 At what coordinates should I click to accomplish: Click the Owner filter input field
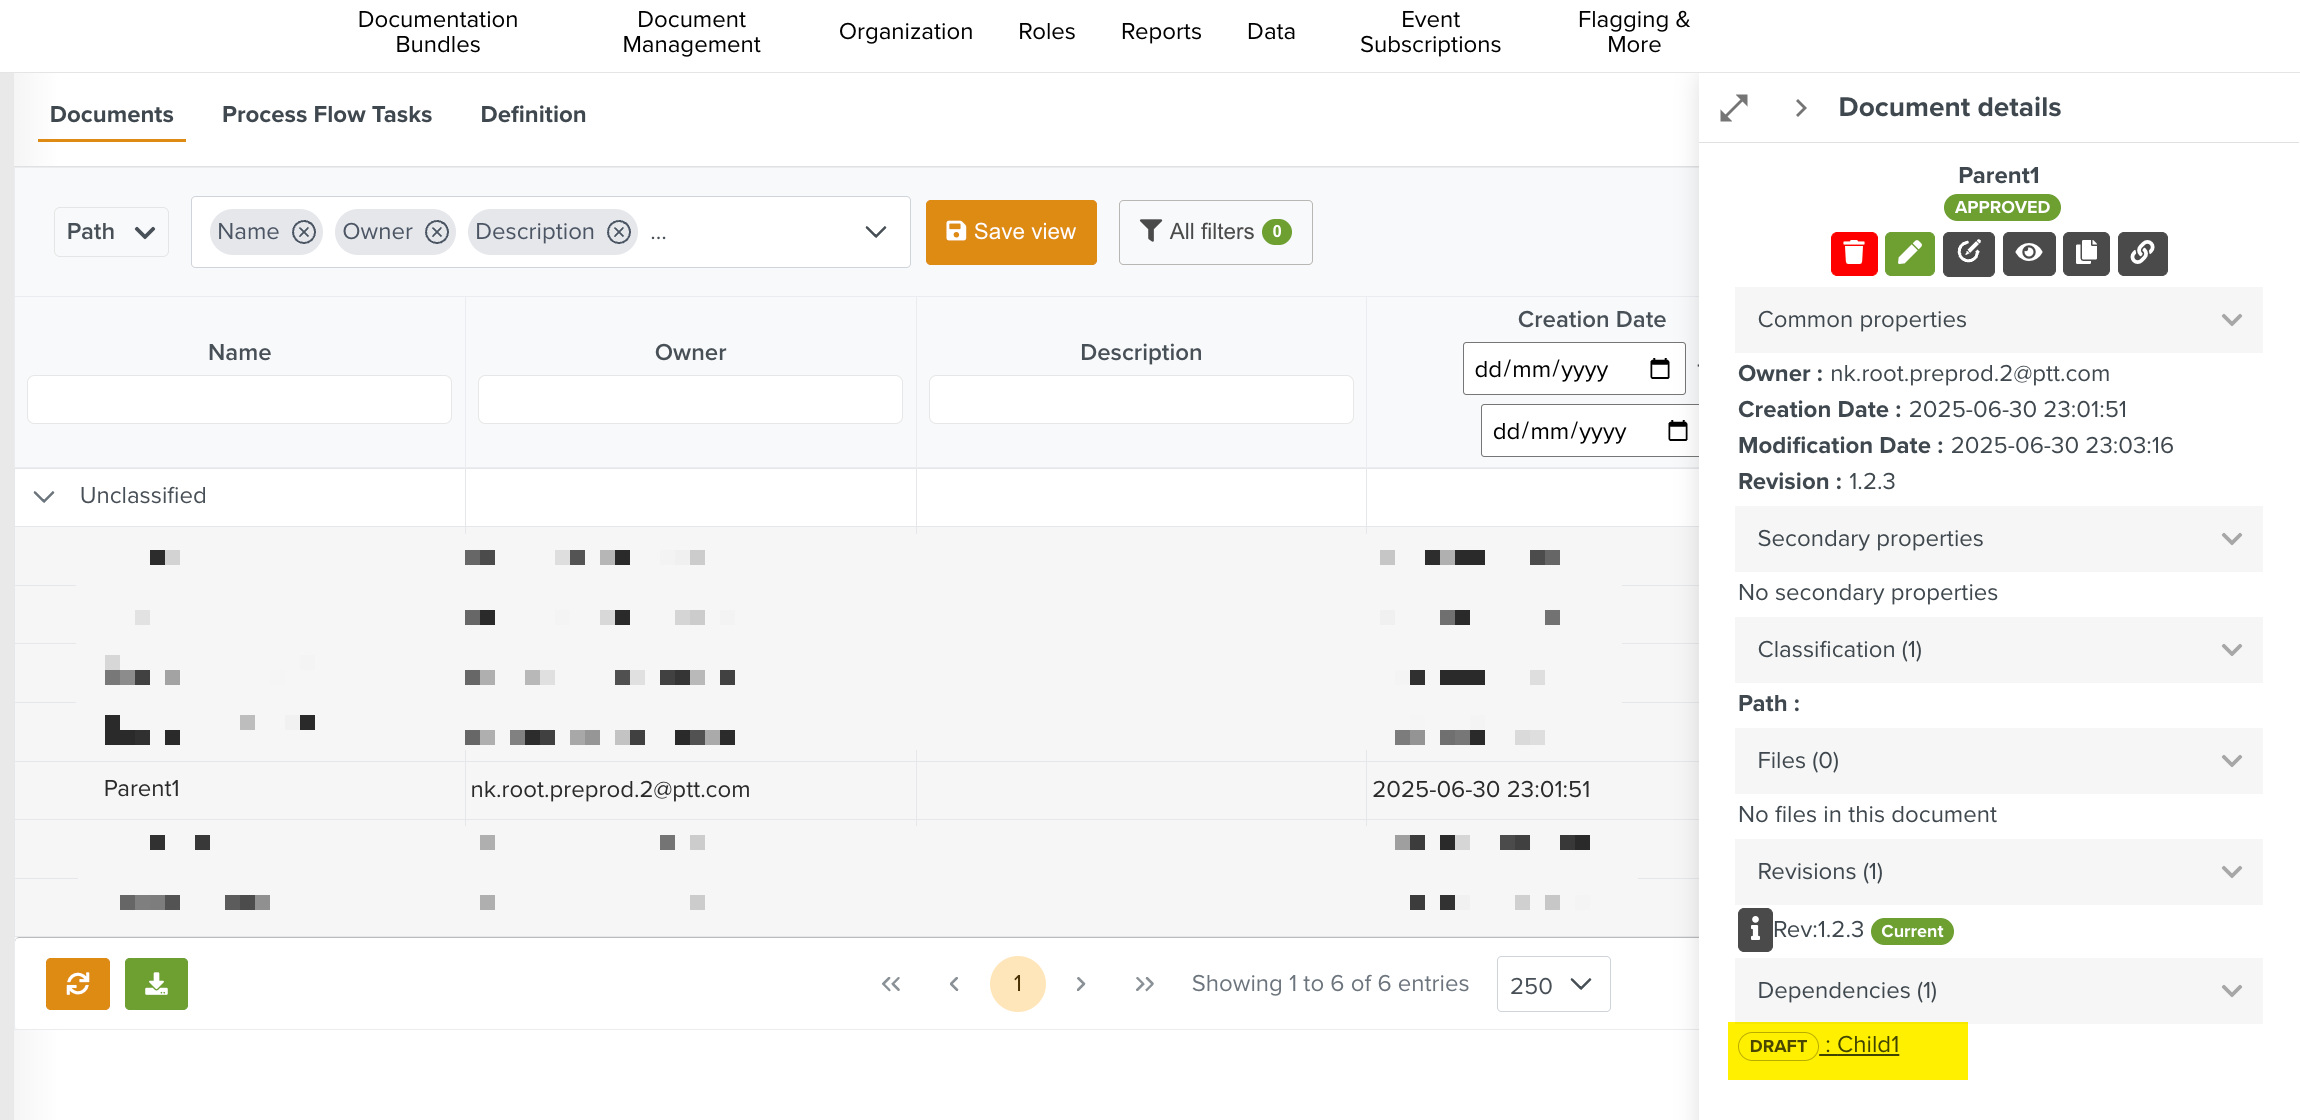pyautogui.click(x=690, y=400)
